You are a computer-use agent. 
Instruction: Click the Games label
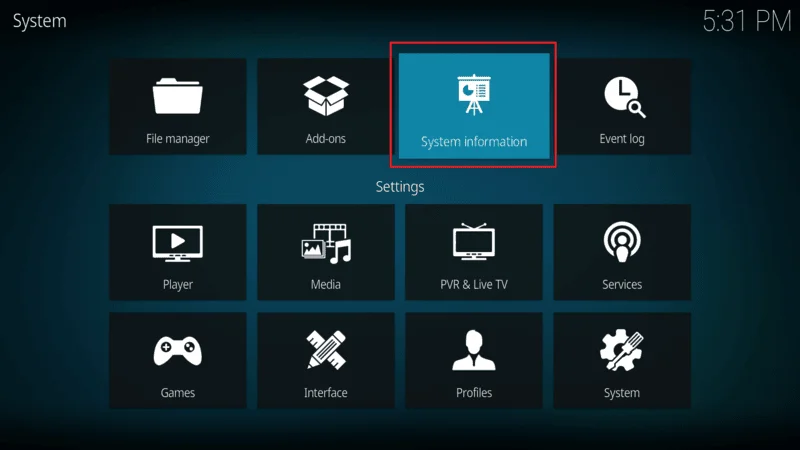[178, 392]
